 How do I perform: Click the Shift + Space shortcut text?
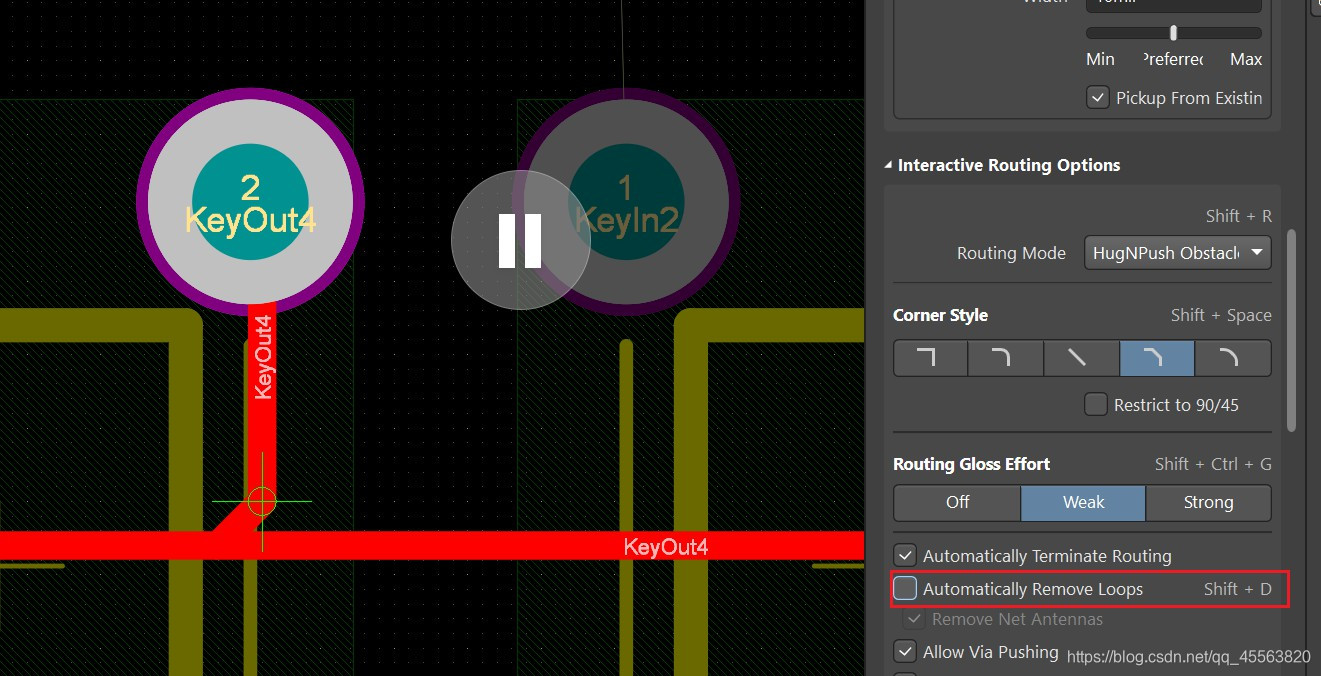tap(1221, 315)
